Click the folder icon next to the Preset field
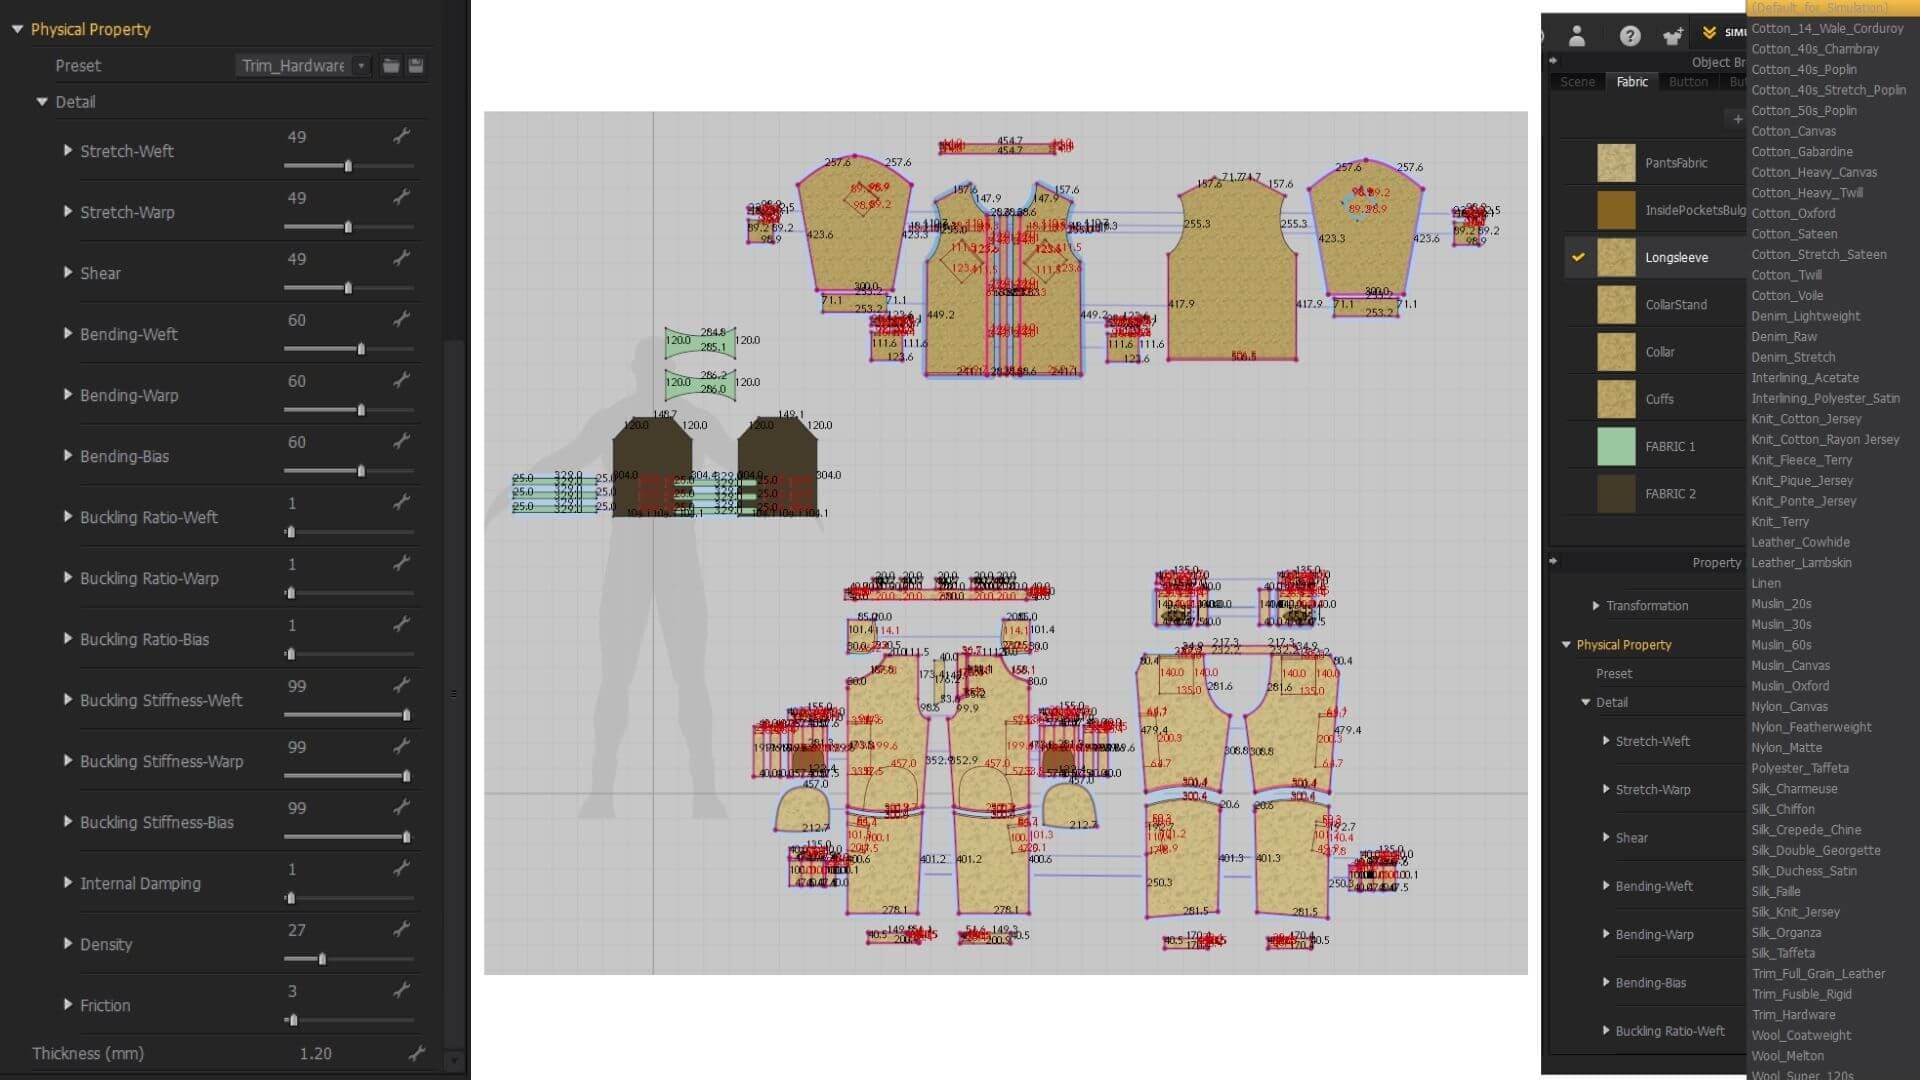Screen dimensions: 1920x1080 (x=390, y=65)
